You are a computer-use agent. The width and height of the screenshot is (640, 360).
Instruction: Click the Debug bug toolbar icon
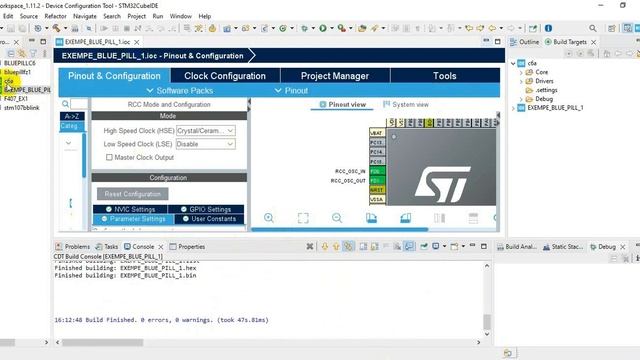click(x=304, y=28)
